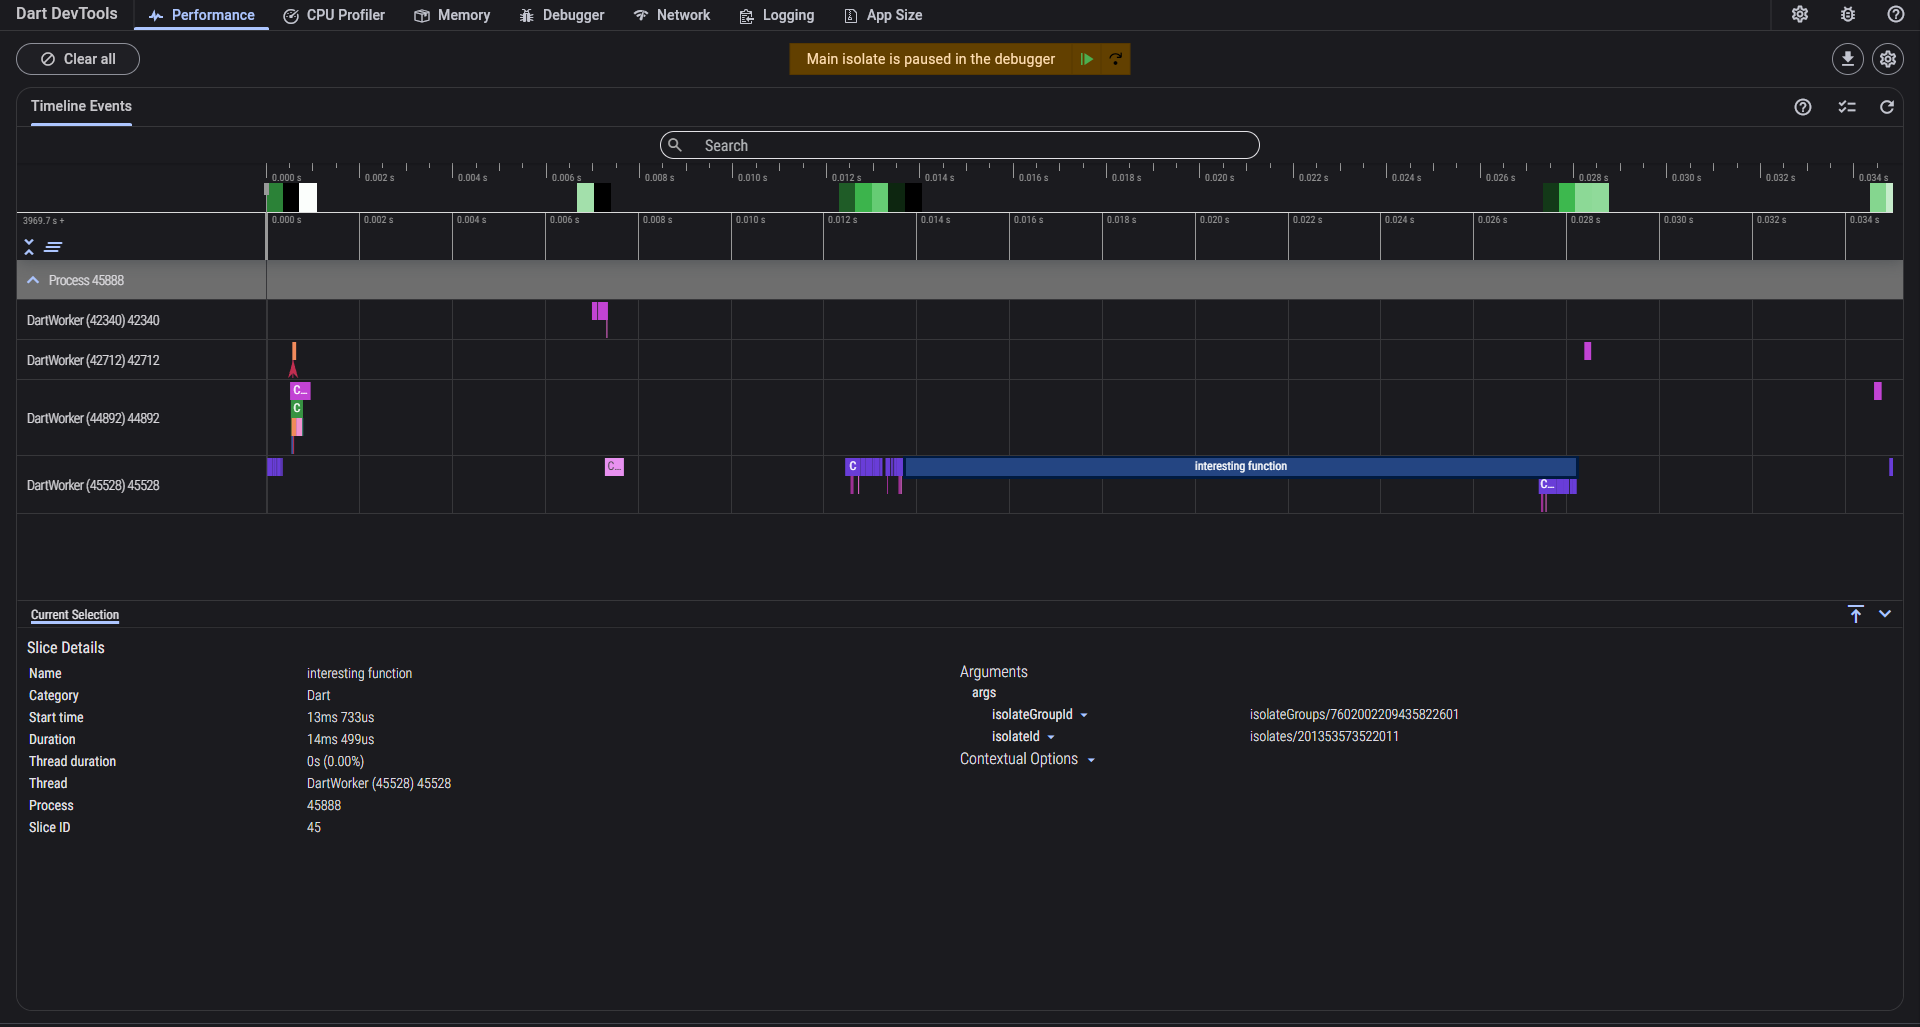Image resolution: width=1920 pixels, height=1027 pixels.
Task: Click the track sort lines icon
Action: (x=53, y=247)
